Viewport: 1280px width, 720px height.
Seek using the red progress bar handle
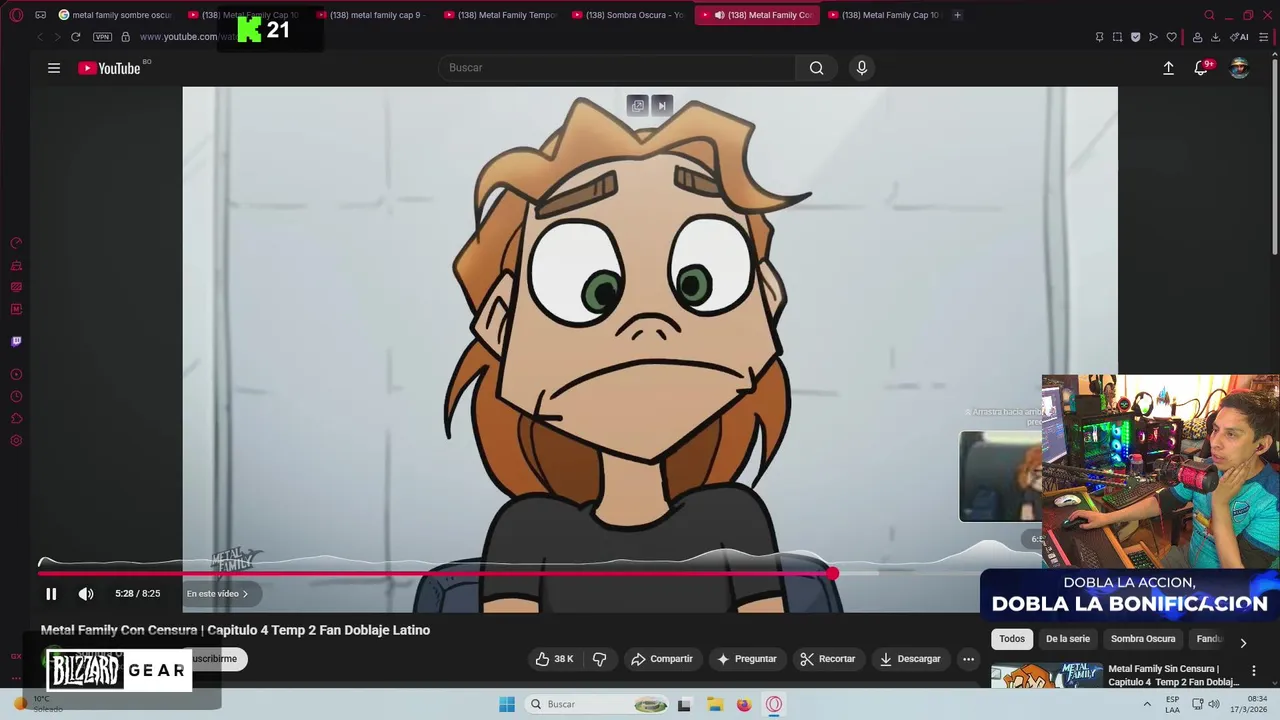click(833, 573)
